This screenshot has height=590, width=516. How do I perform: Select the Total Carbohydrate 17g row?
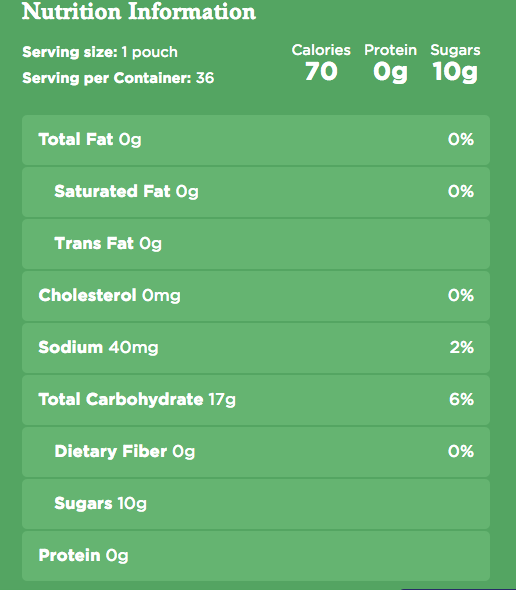click(x=256, y=400)
